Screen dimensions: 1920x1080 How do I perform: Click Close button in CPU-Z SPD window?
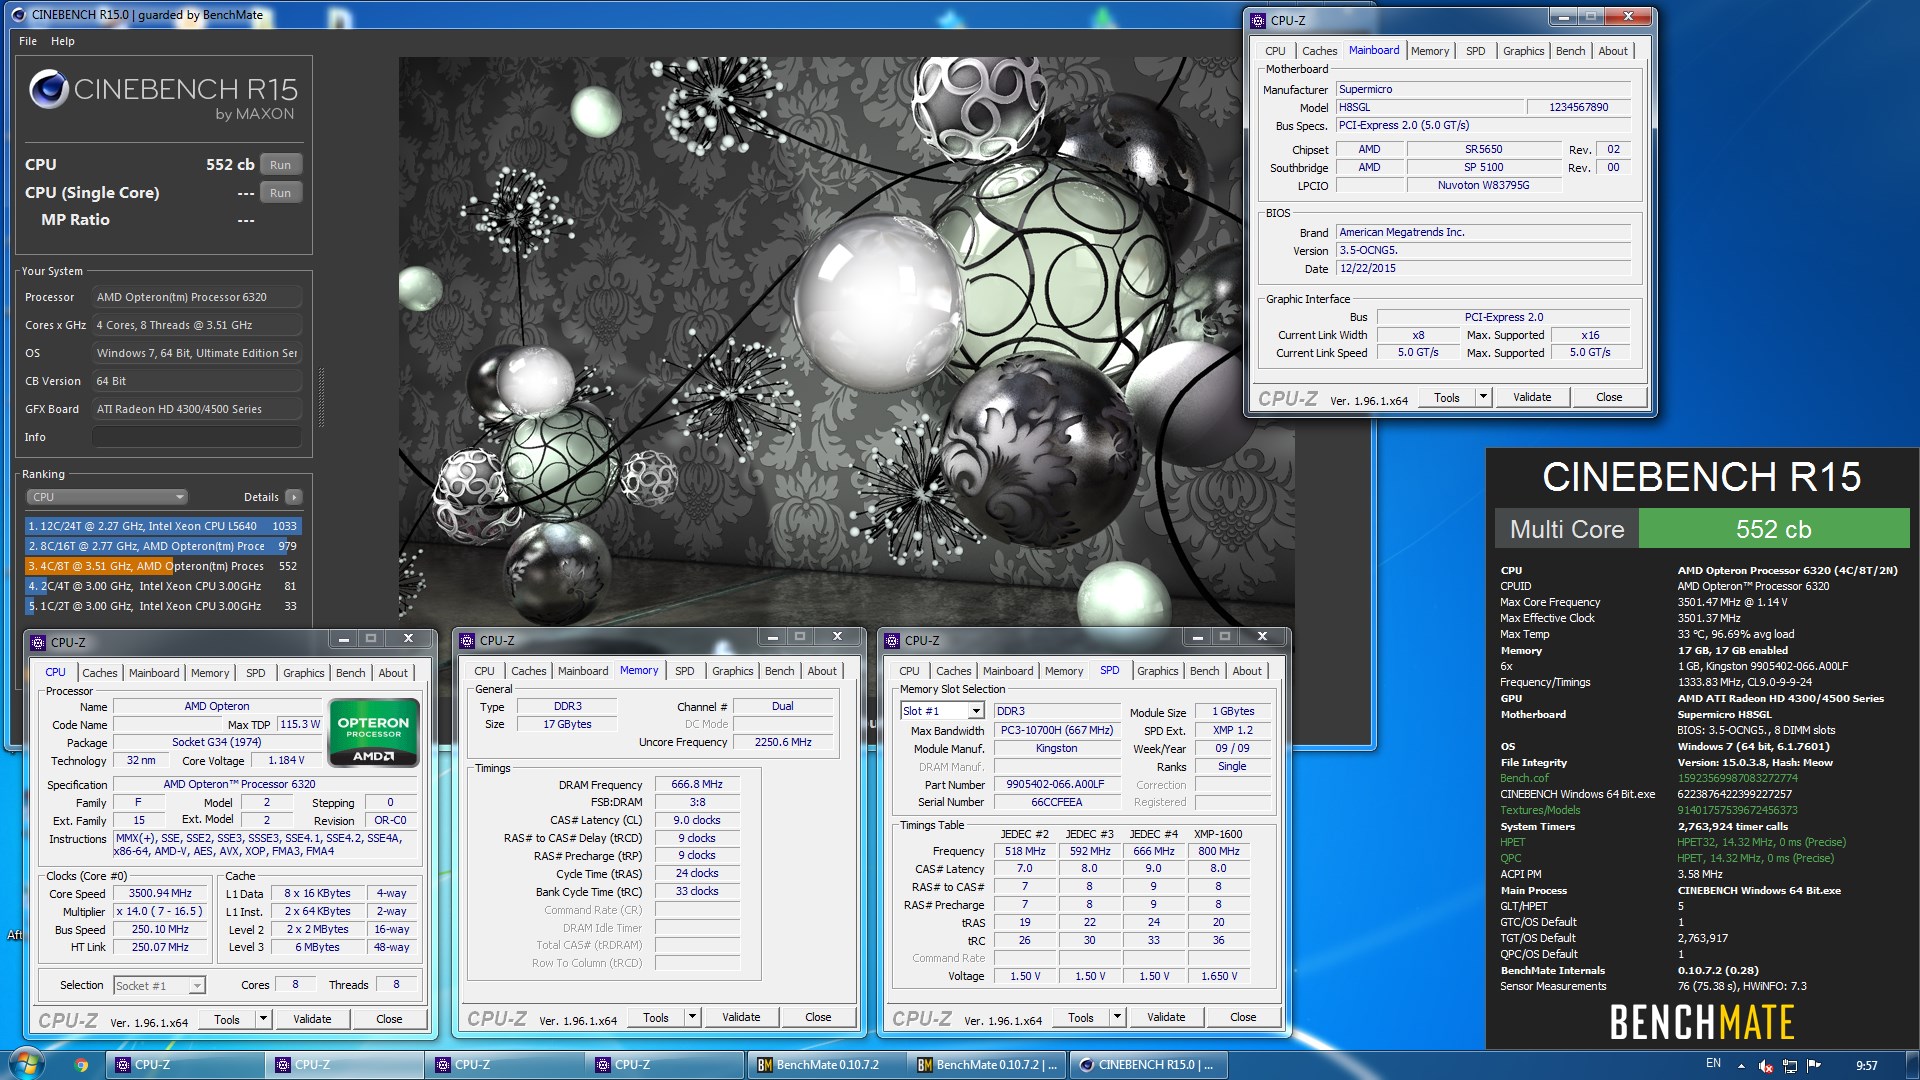1243,1017
